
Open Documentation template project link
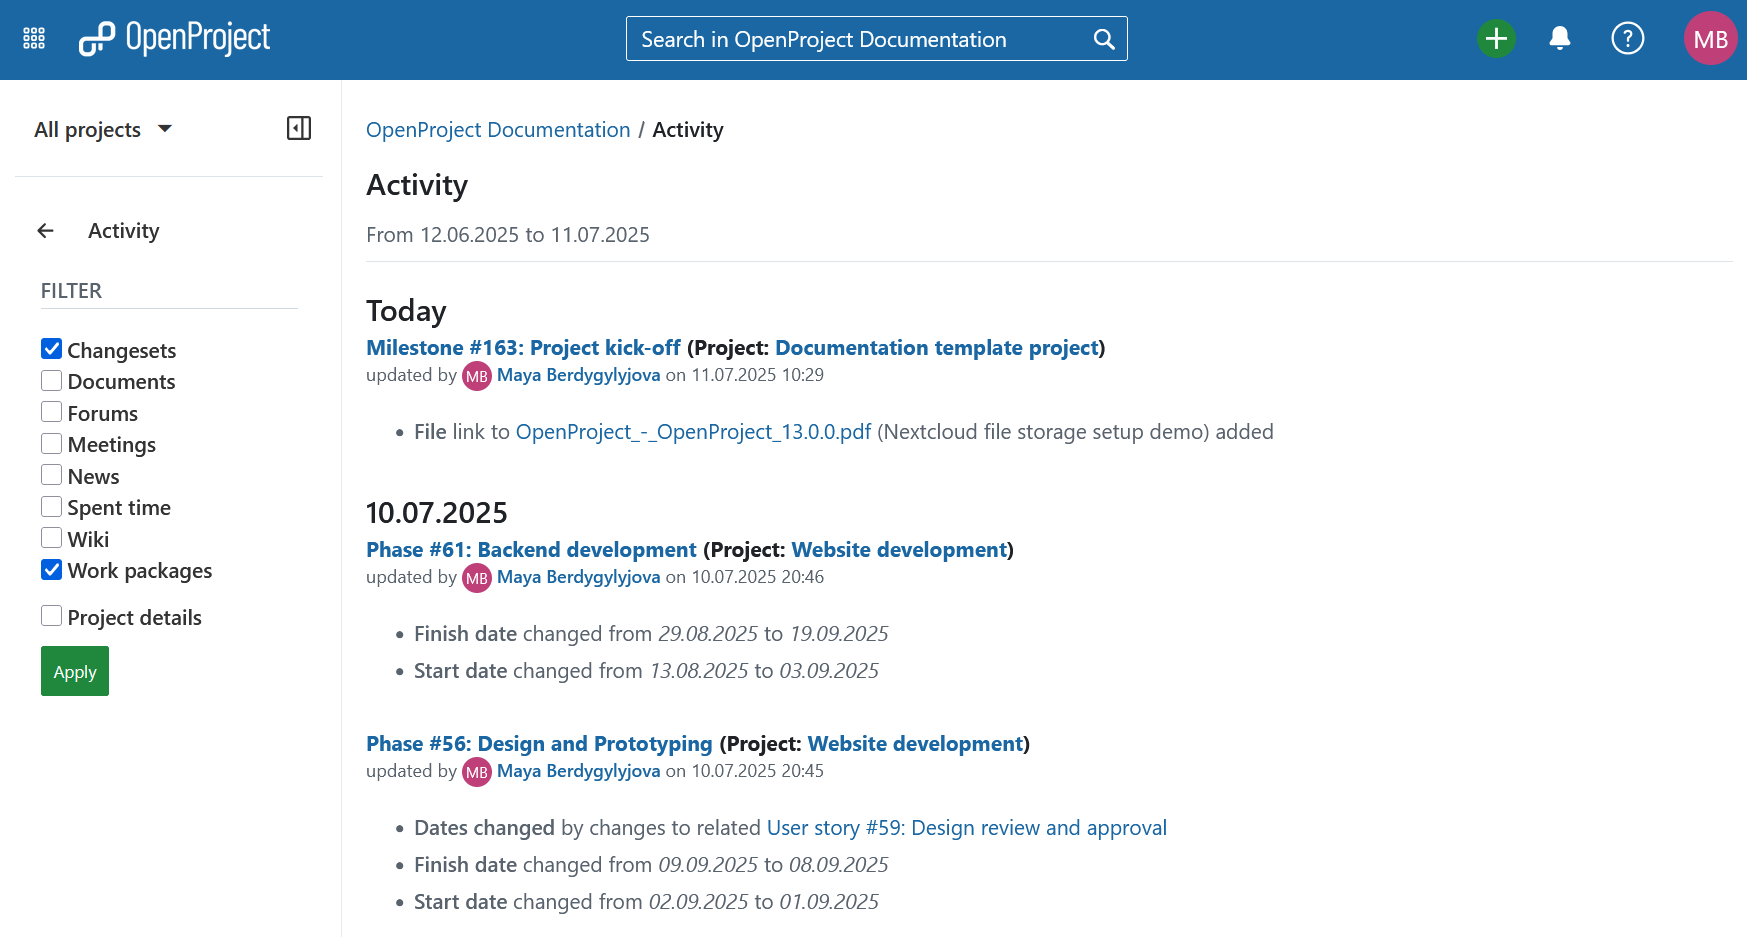937,348
